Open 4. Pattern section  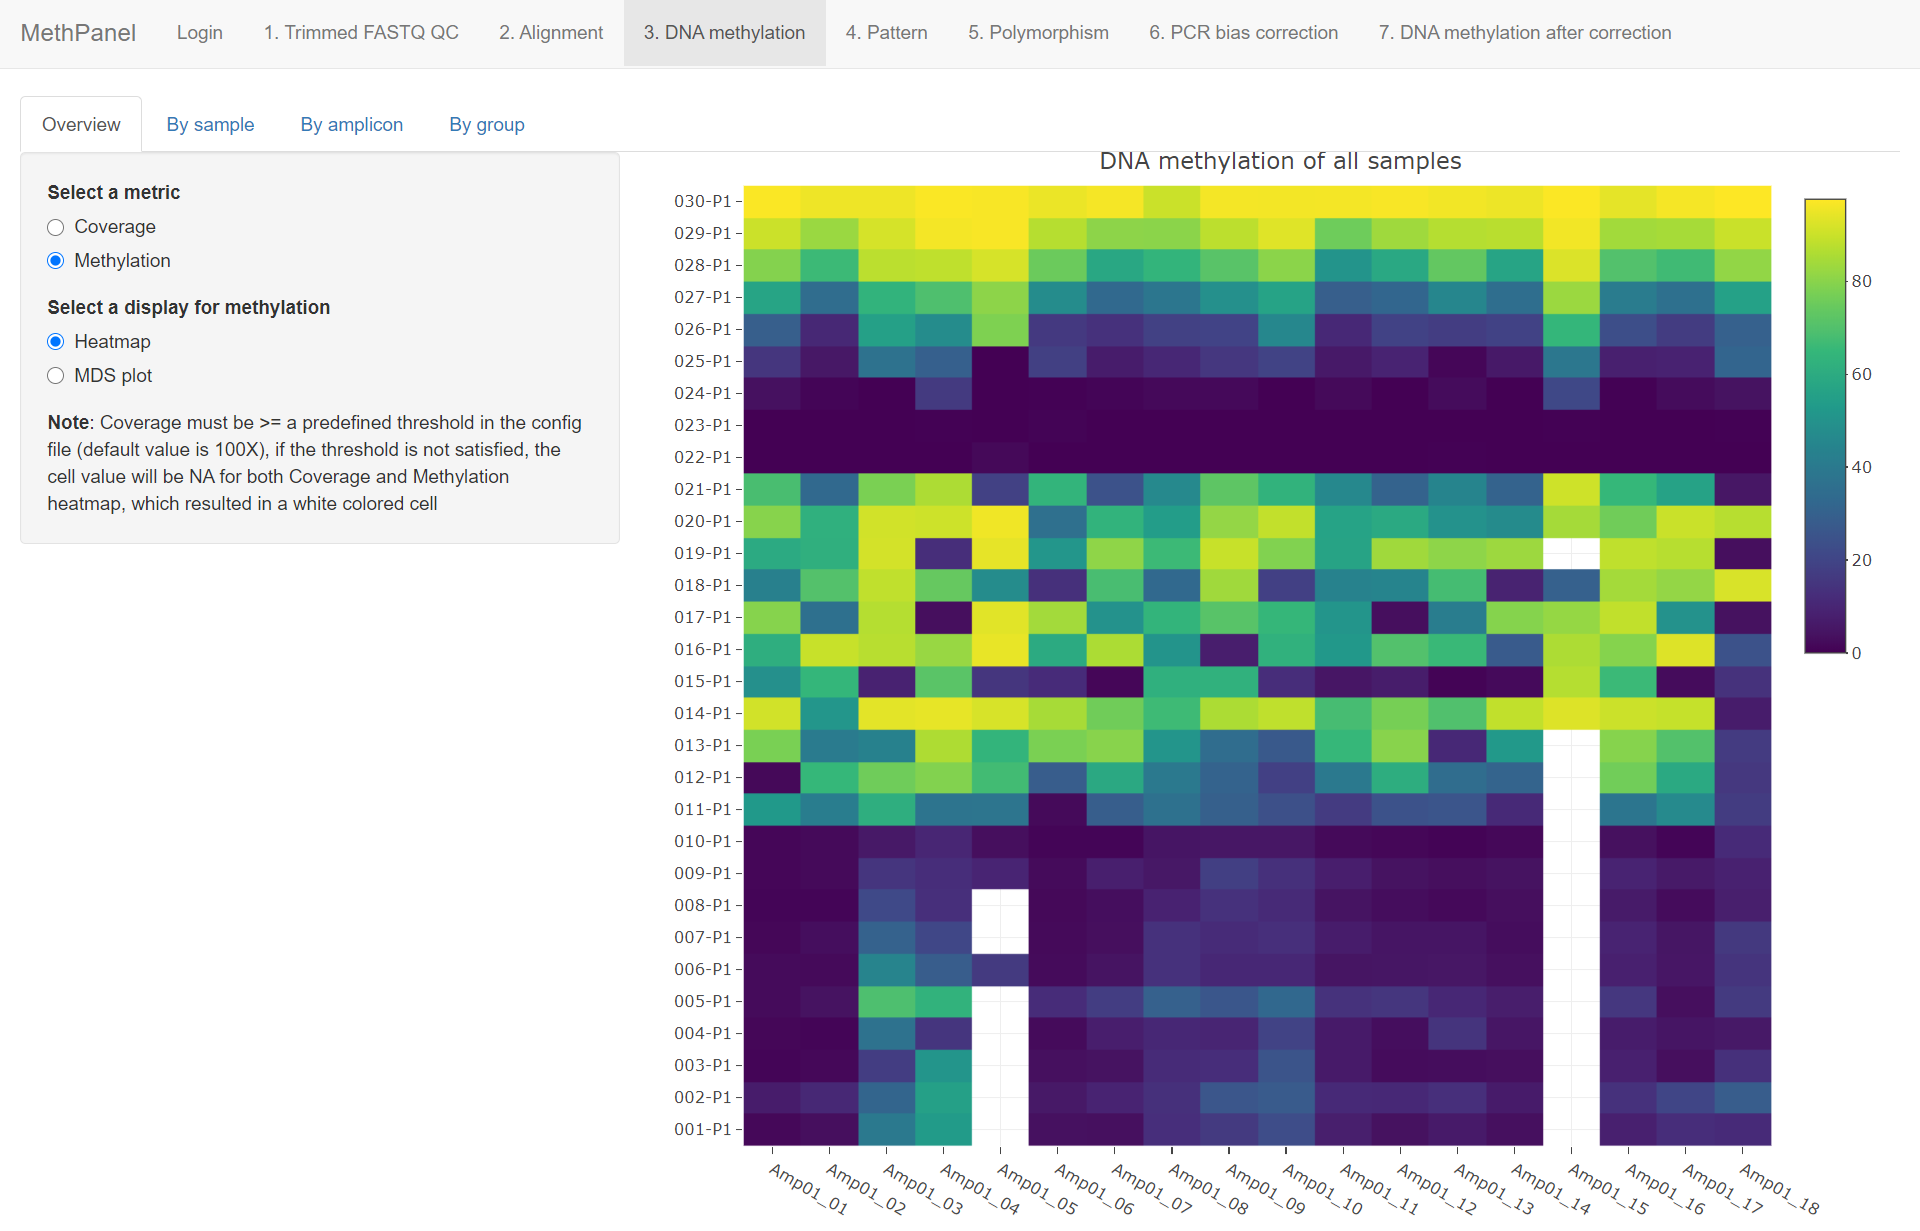[x=886, y=33]
